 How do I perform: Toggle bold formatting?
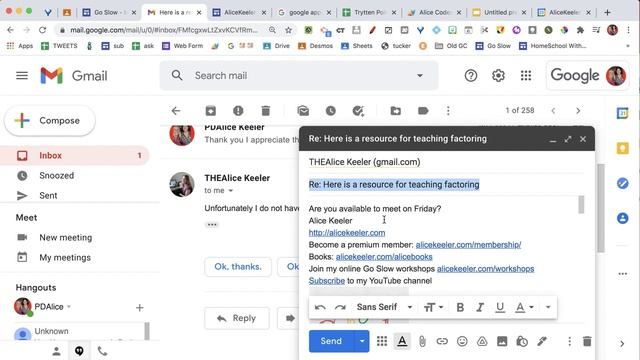pos(460,307)
